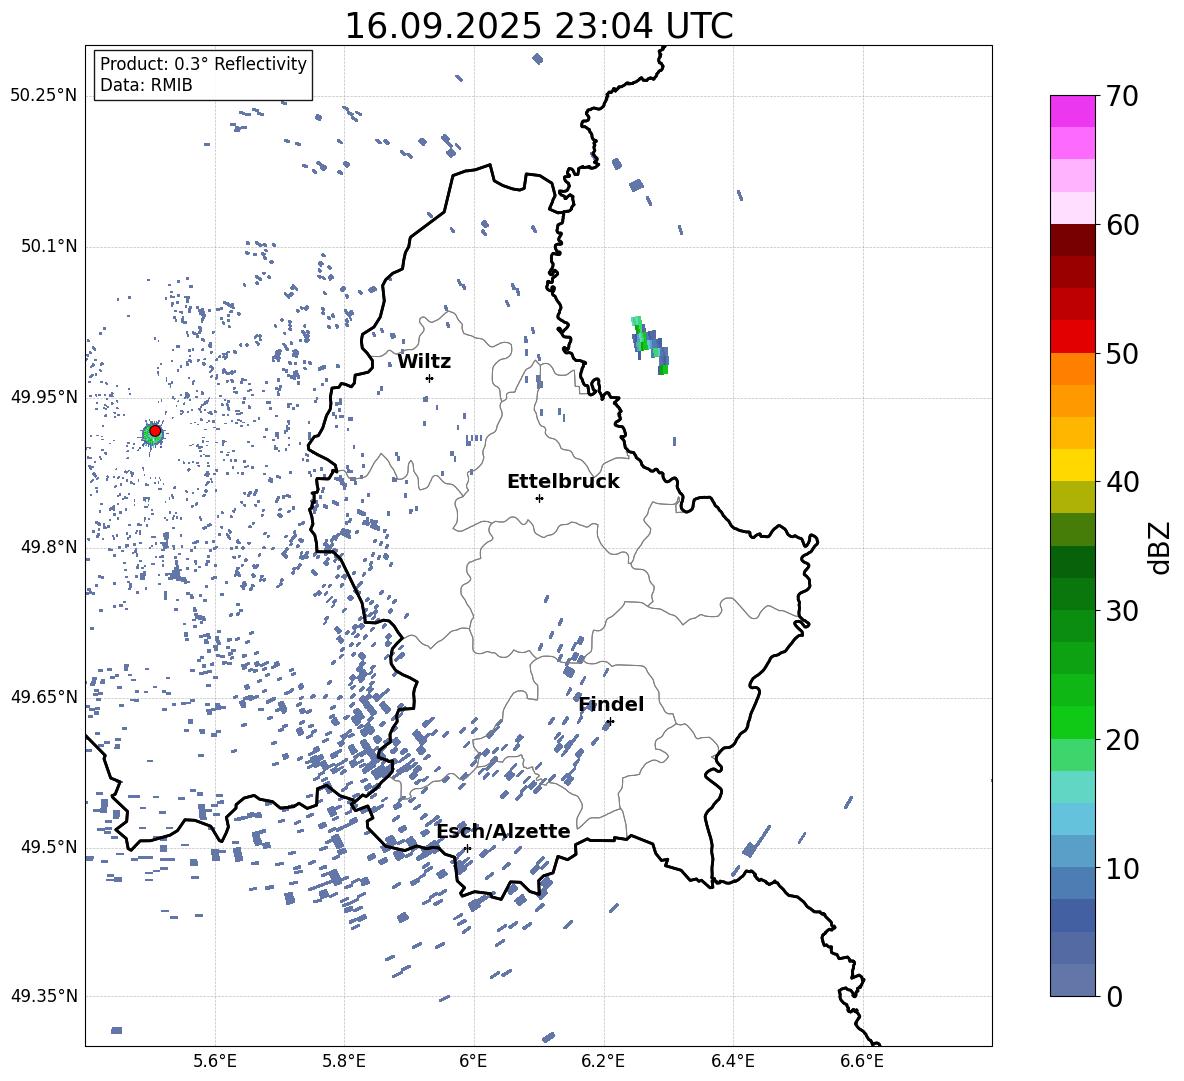Click the 49.35°N latitude label
Viewport: 1184px width, 1081px height.
[44, 996]
